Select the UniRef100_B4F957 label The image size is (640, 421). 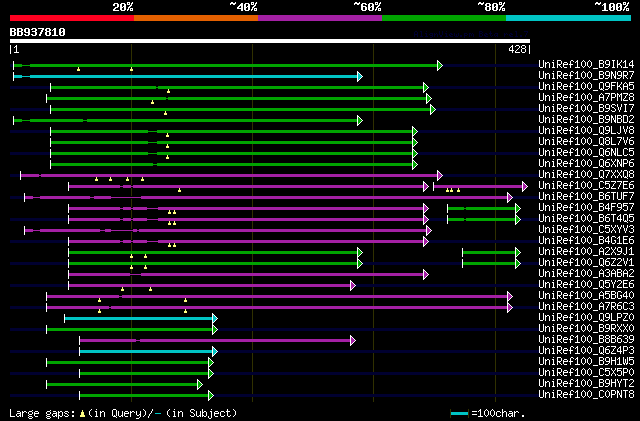pyautogui.click(x=586, y=208)
